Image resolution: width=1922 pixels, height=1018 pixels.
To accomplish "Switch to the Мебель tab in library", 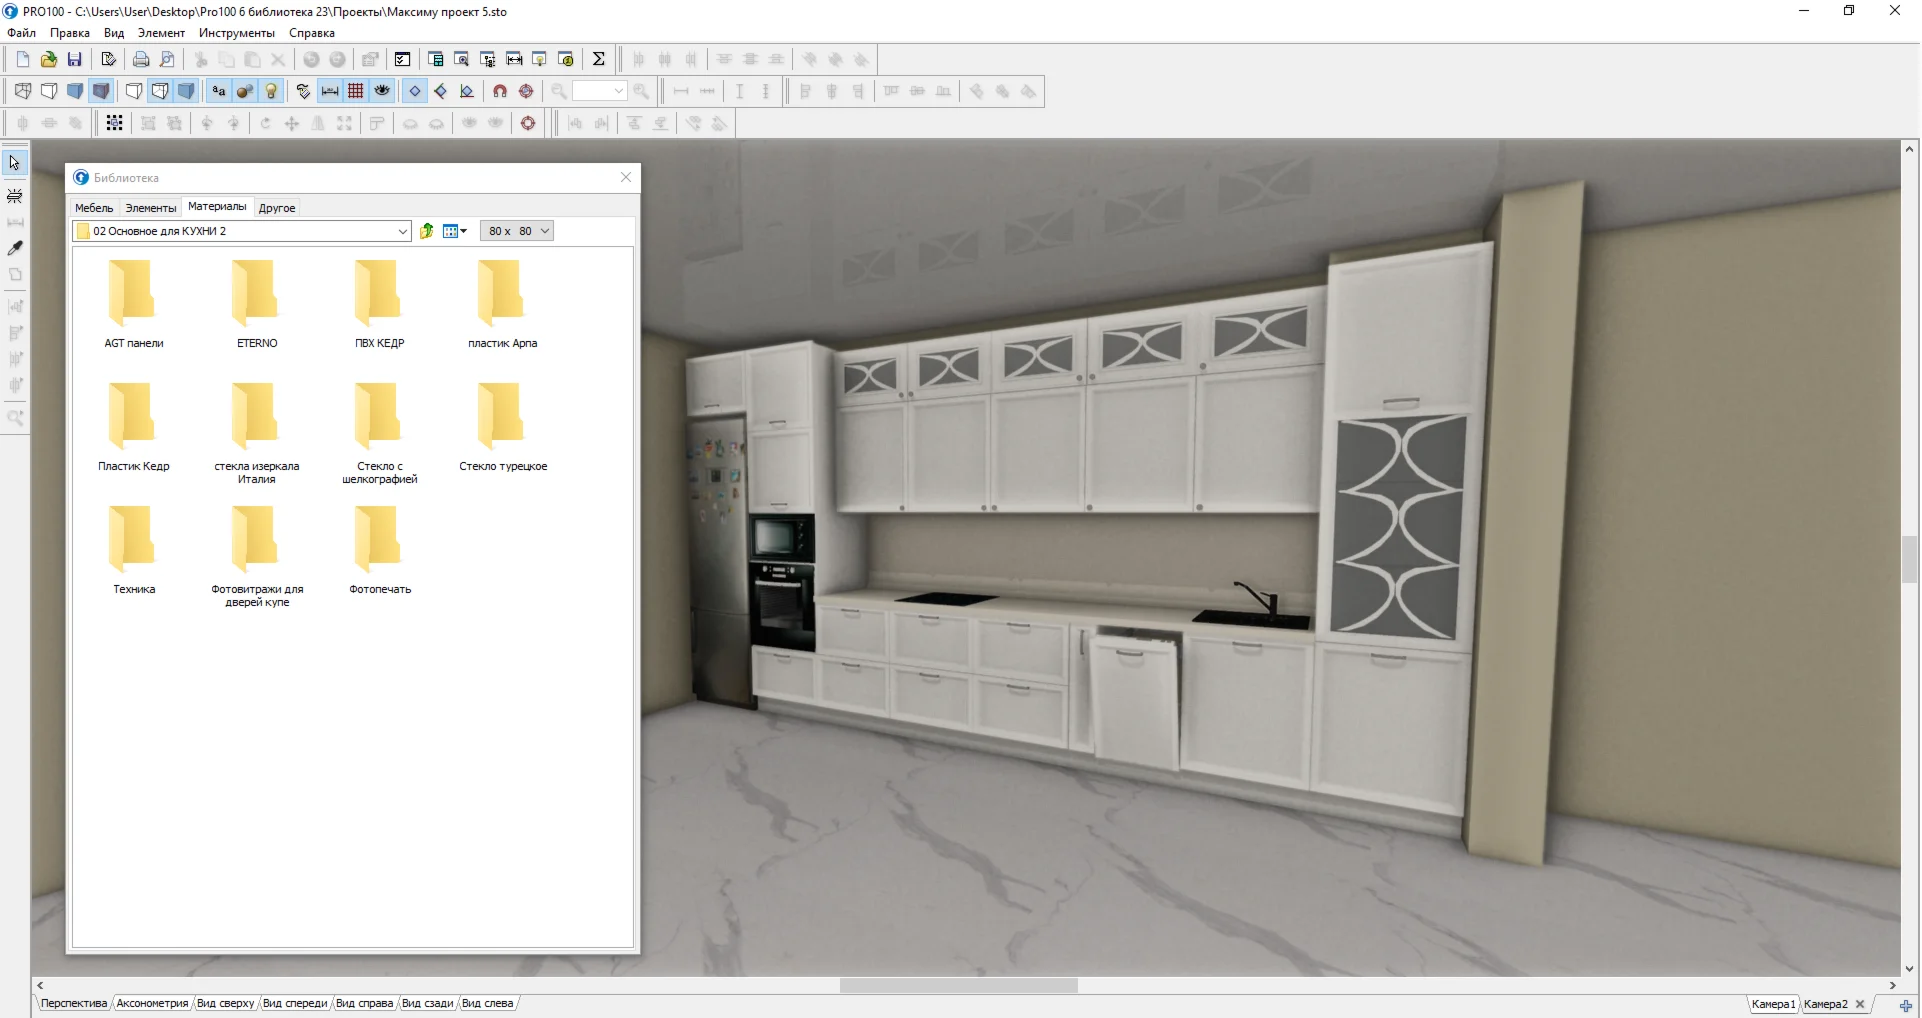I will [x=94, y=208].
